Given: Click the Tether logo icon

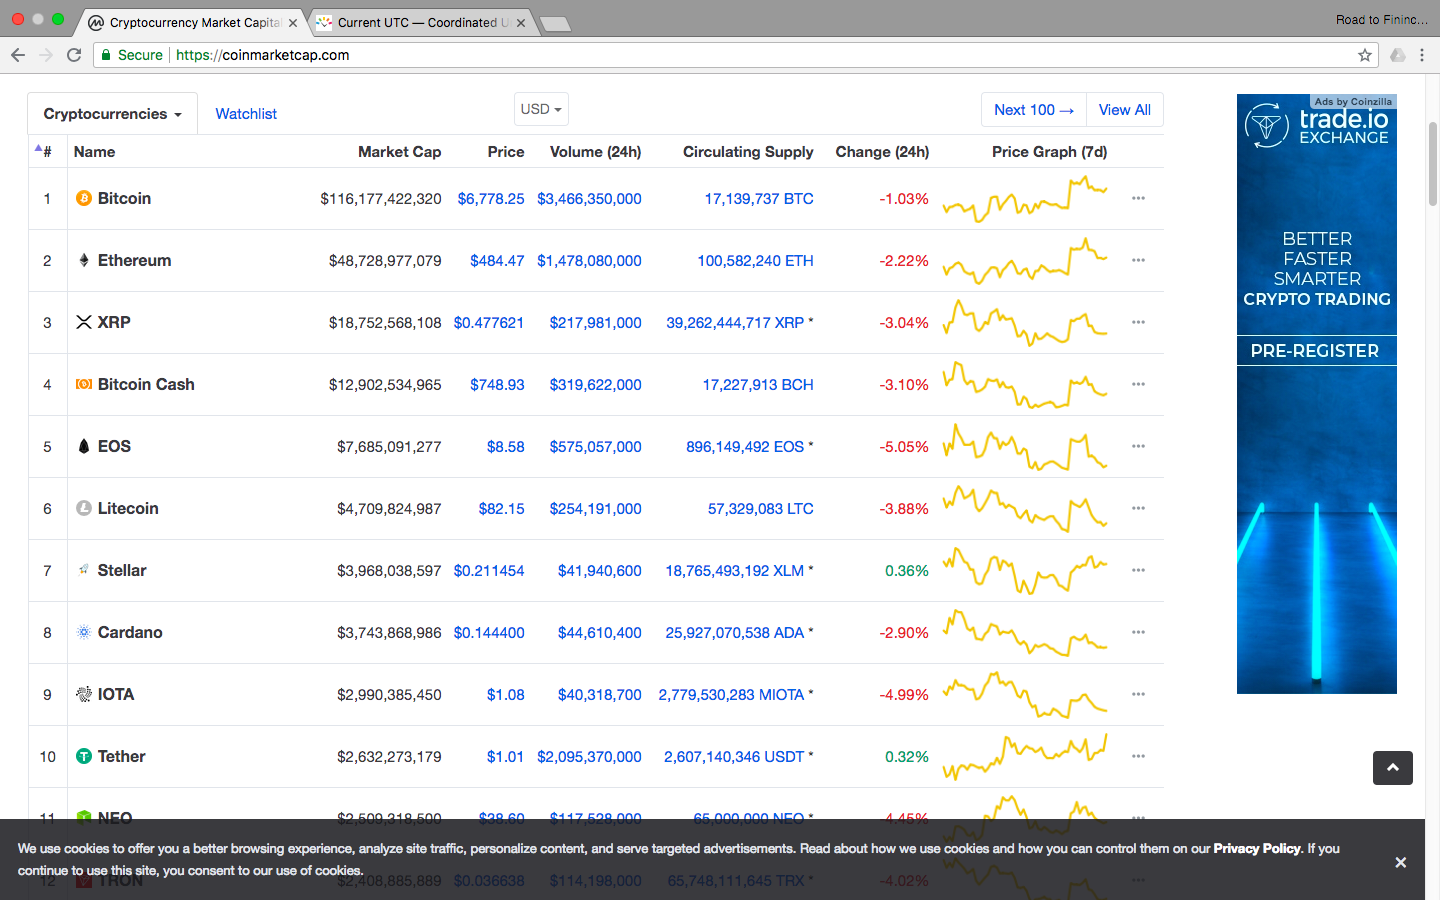Looking at the screenshot, I should pos(84,756).
